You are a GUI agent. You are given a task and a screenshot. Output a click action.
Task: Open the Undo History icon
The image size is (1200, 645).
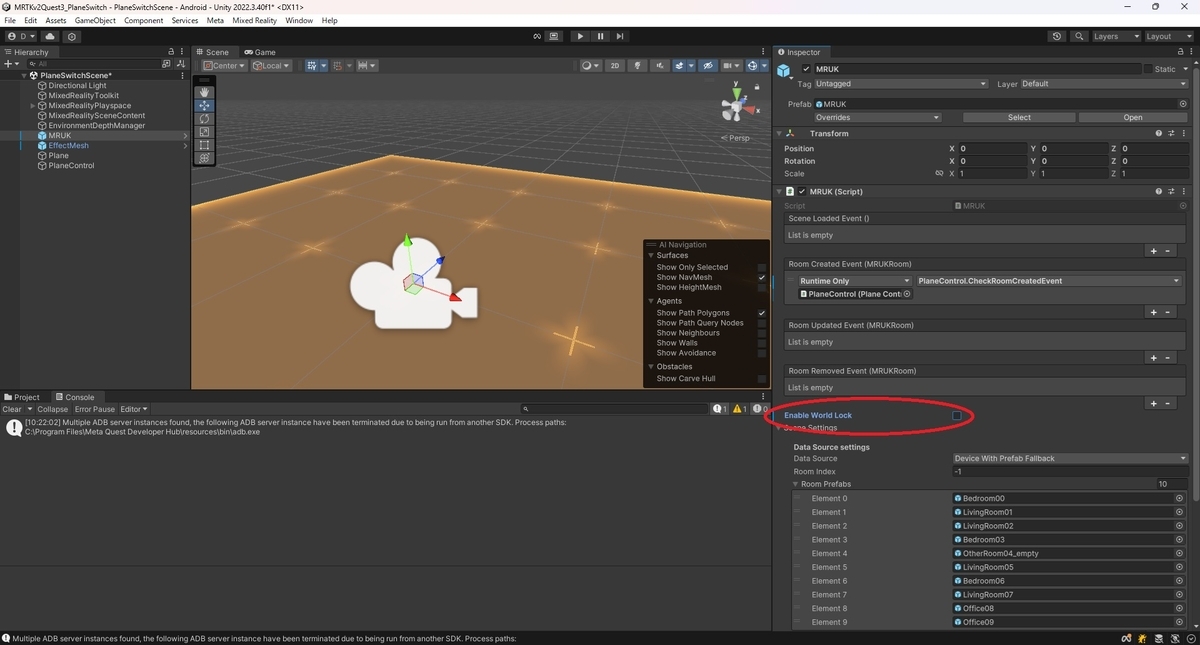click(x=1057, y=36)
